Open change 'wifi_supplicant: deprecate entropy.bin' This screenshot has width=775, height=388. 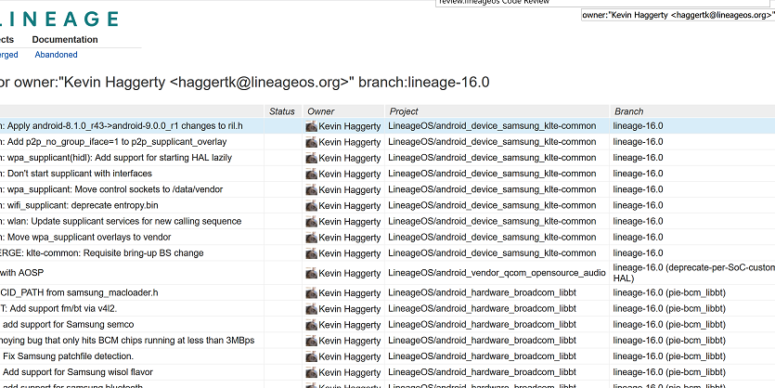[83, 205]
